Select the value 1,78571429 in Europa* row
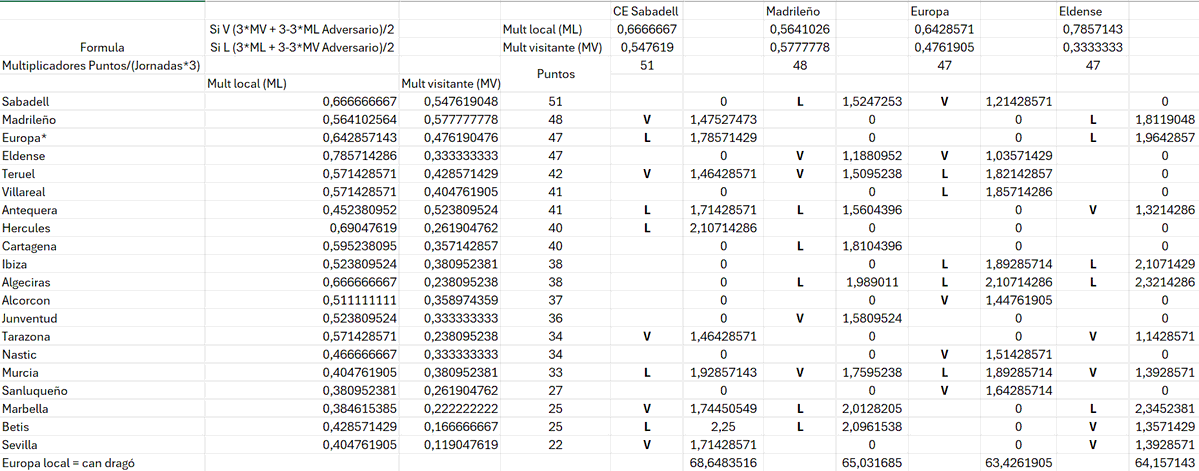The height and width of the screenshot is (471, 1199). pos(723,138)
